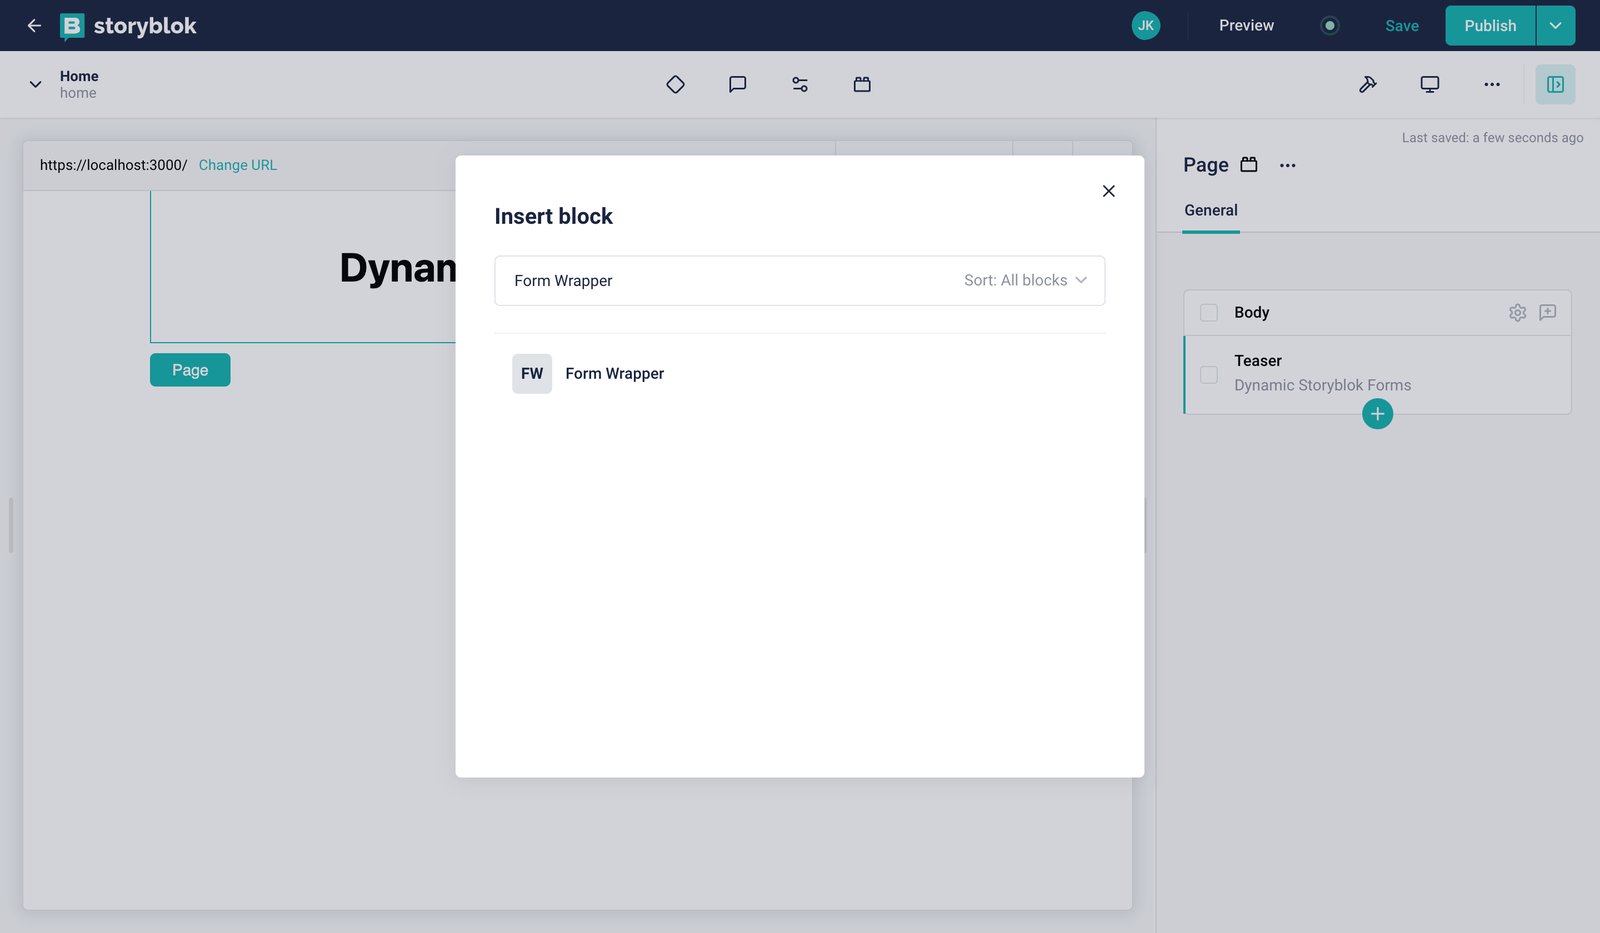Viewport: 1600px width, 933px height.
Task: Toggle the side panel collapse icon
Action: (1555, 85)
